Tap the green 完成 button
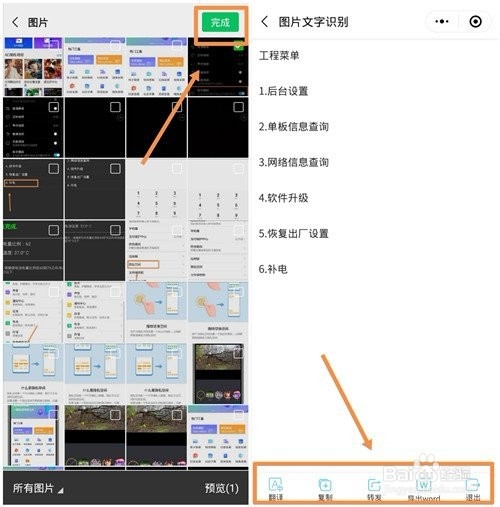The width and height of the screenshot is (500, 507). [x=220, y=22]
